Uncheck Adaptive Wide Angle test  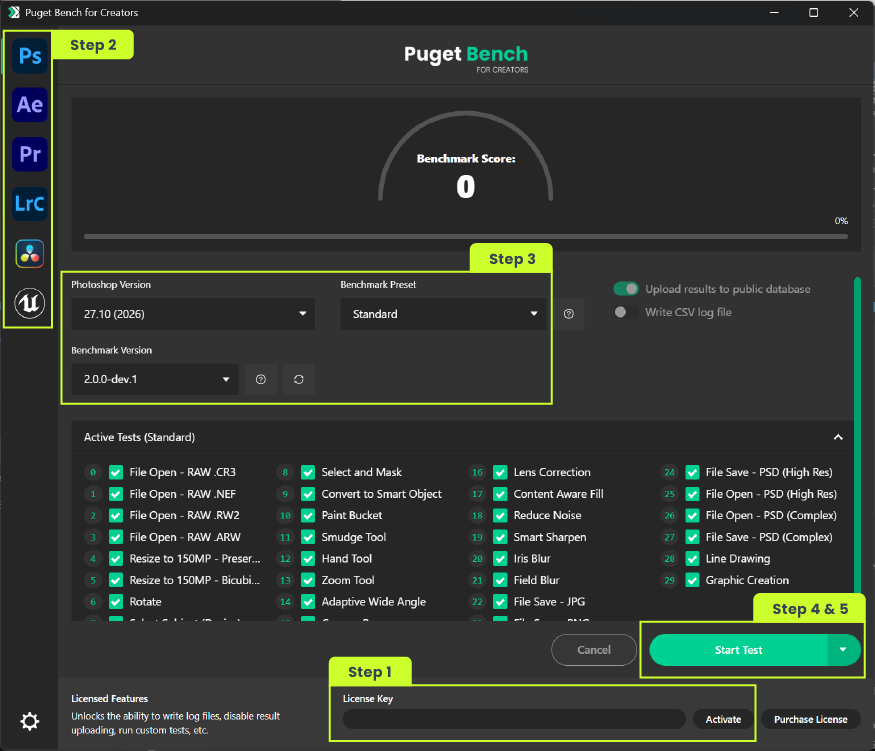pyautogui.click(x=308, y=602)
